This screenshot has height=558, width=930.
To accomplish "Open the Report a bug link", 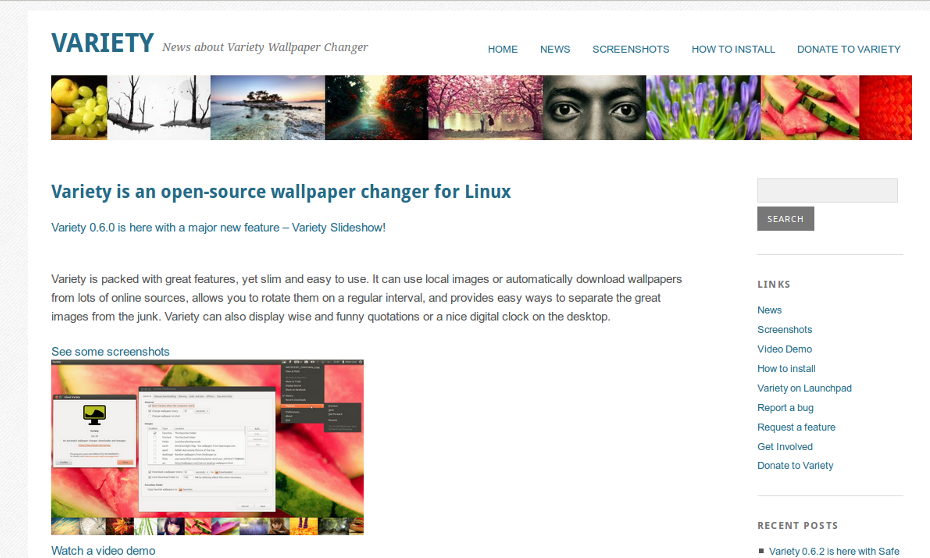I will pyautogui.click(x=785, y=408).
